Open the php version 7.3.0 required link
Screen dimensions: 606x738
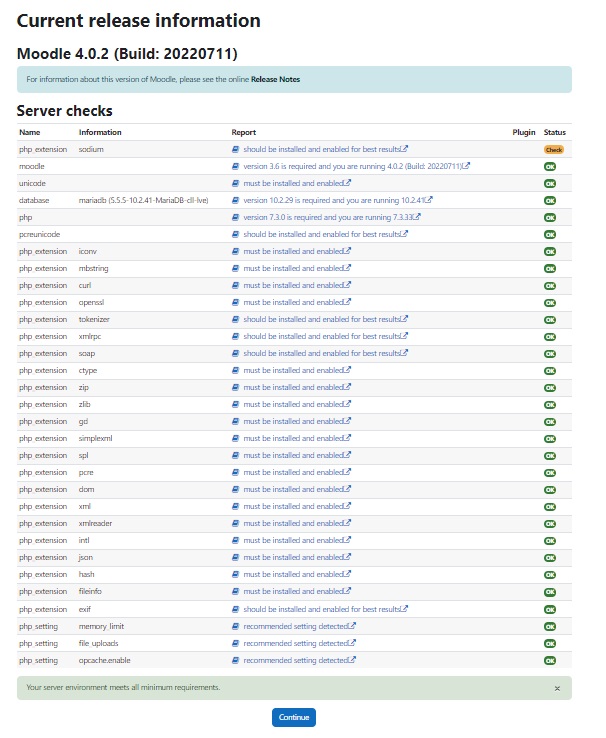click(x=331, y=217)
